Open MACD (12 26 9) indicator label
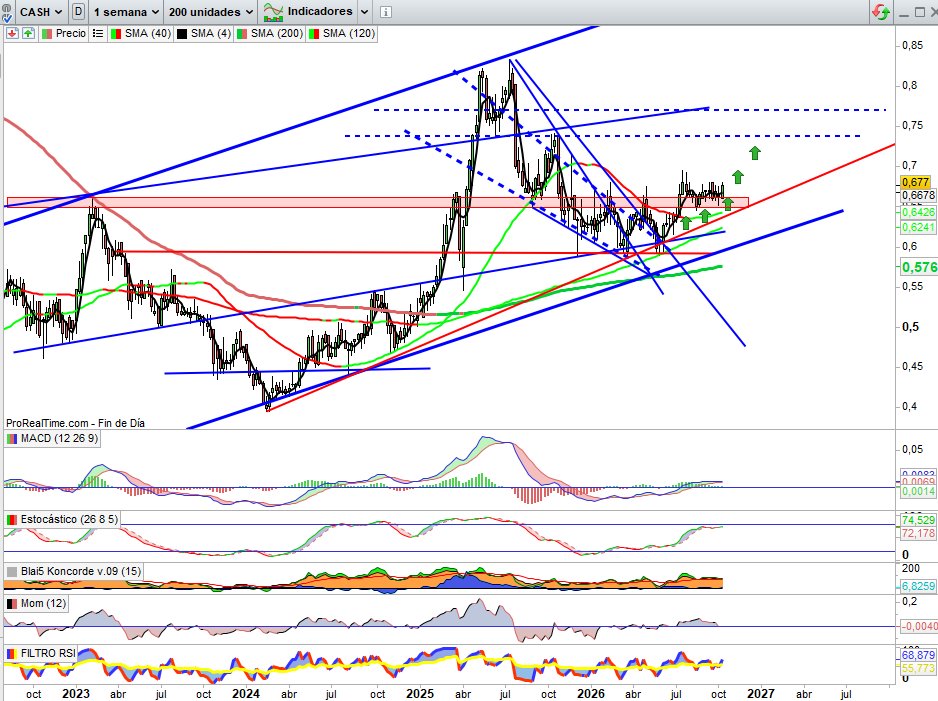Screen dimensions: 938x701 pos(59,438)
